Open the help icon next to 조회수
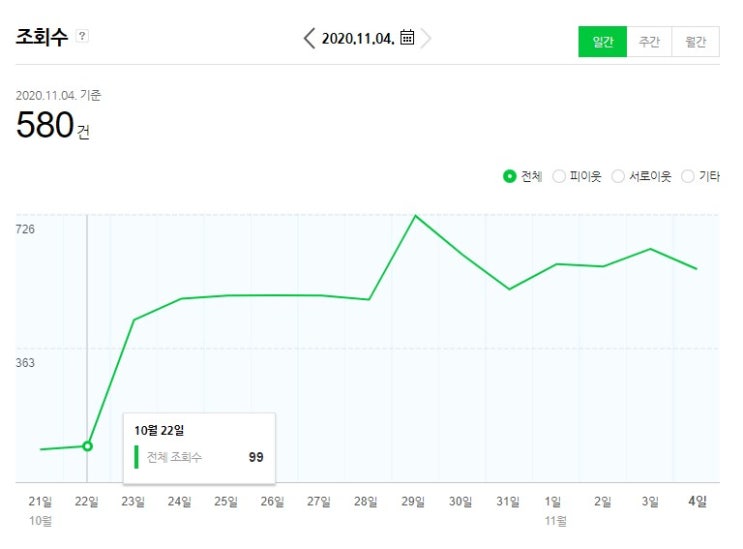 point(82,36)
